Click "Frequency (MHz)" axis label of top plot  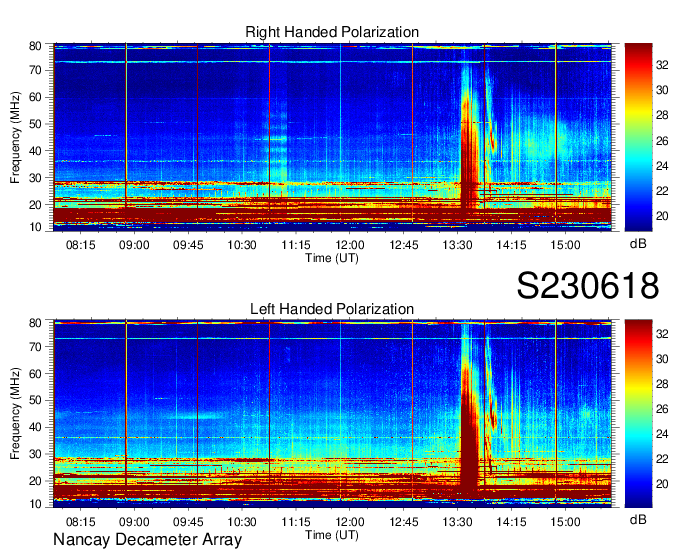[x=16, y=137]
